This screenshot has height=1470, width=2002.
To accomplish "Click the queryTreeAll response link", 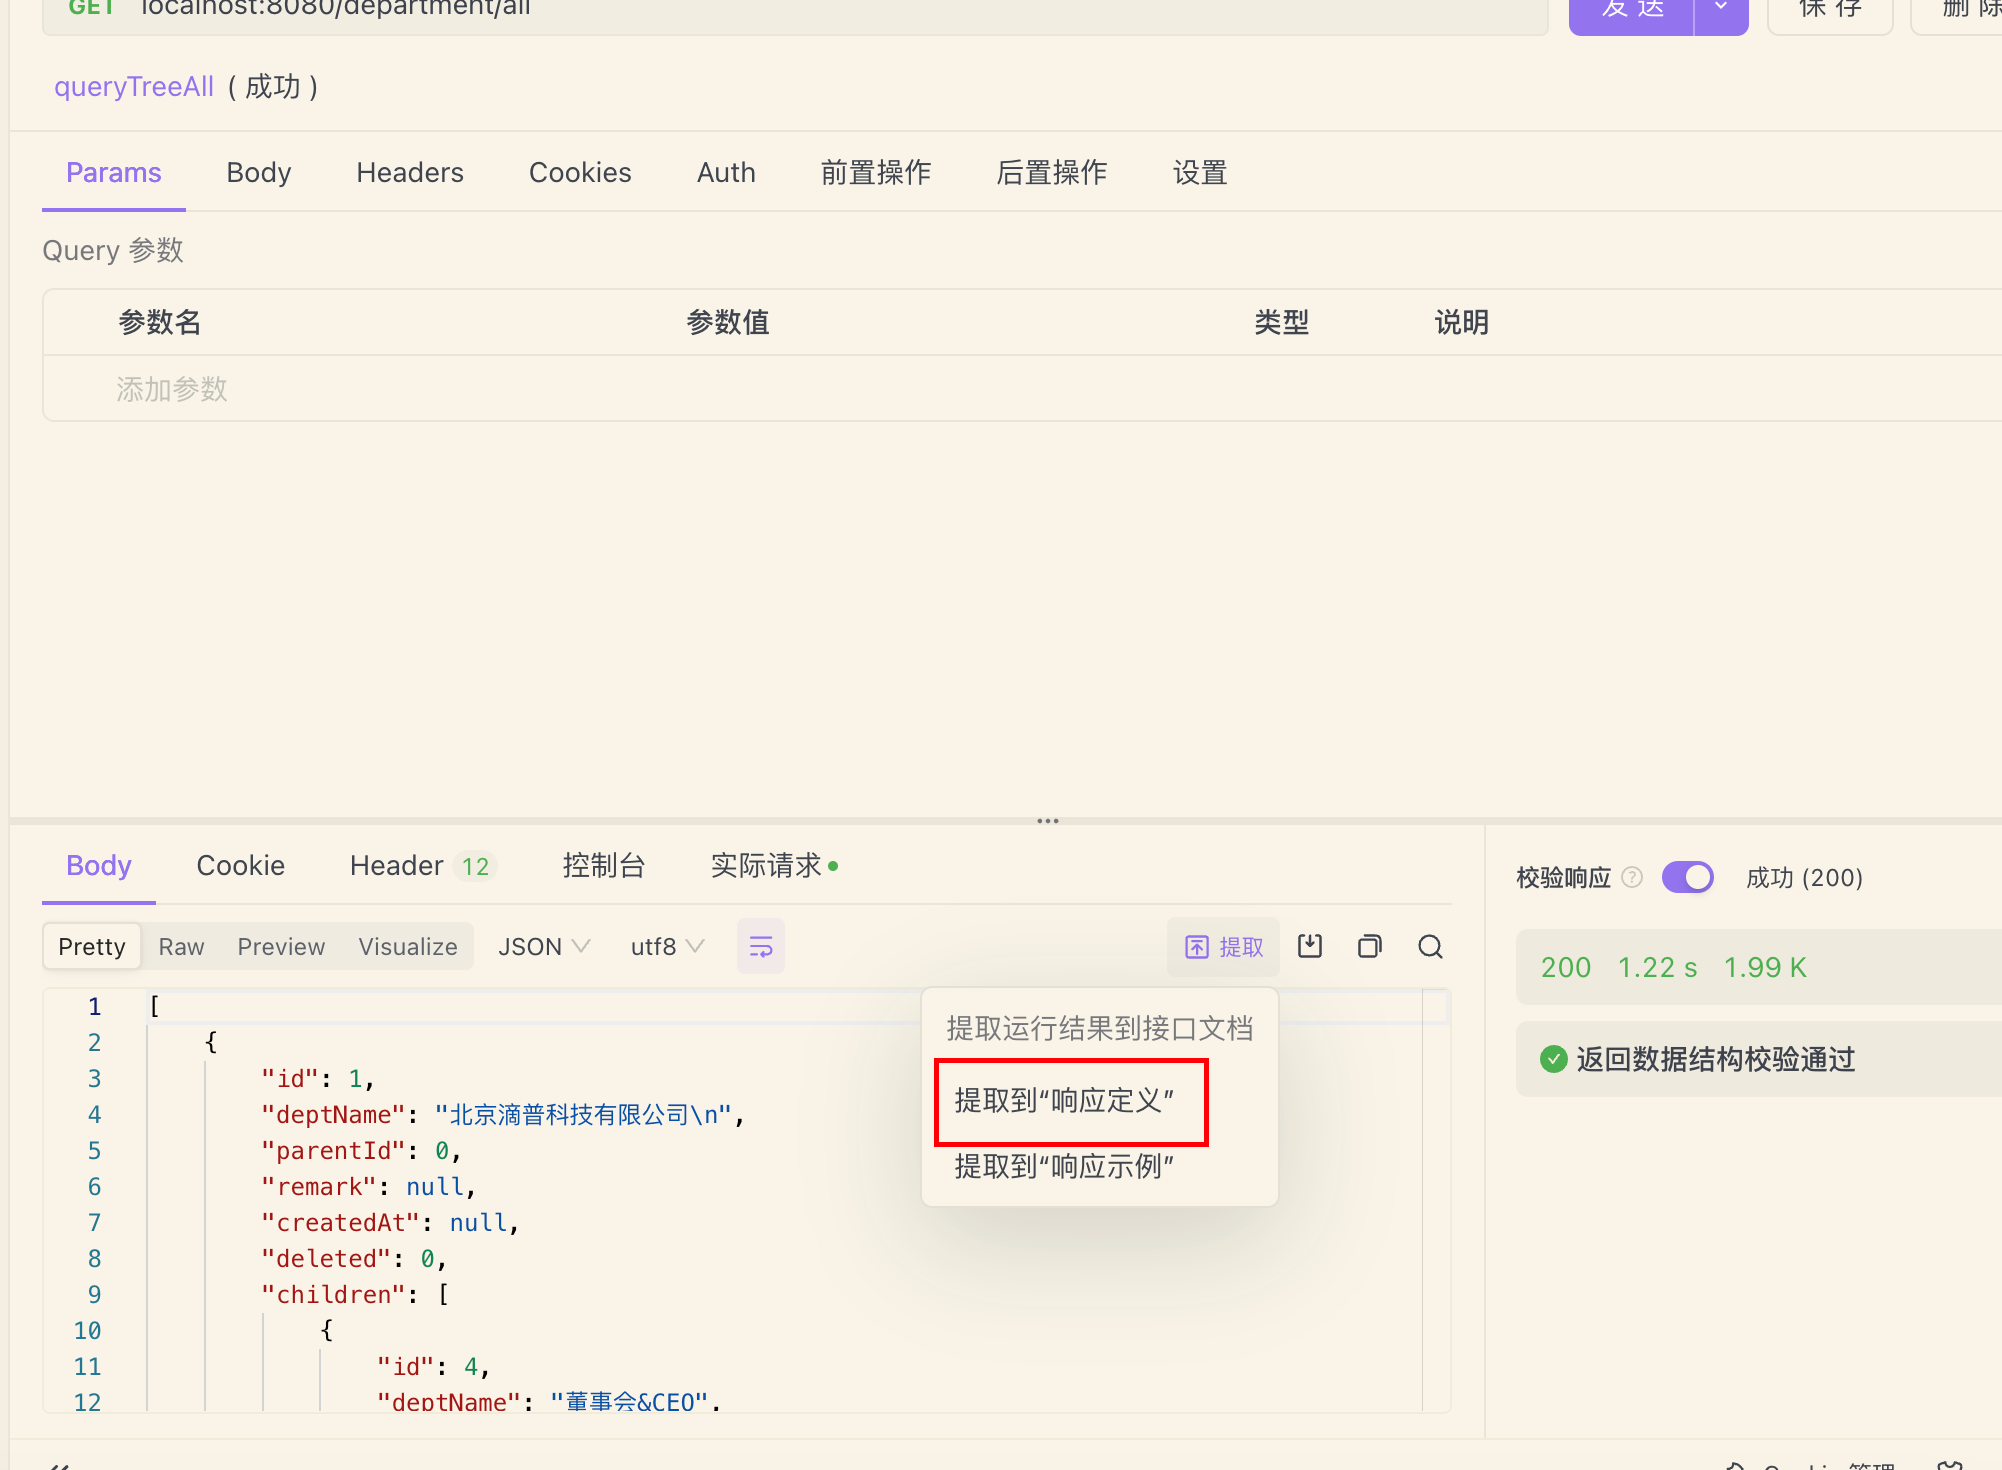I will click(x=134, y=87).
